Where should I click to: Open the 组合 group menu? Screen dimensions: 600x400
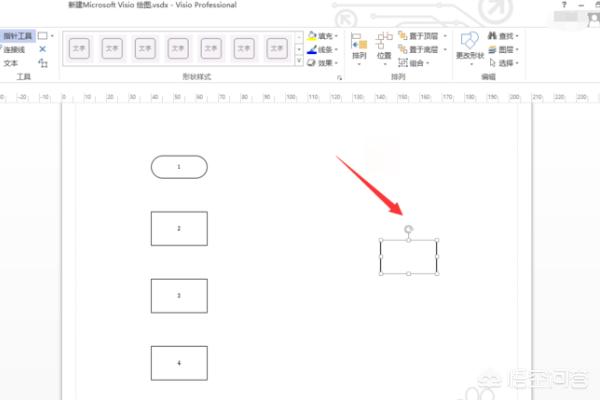(414, 63)
